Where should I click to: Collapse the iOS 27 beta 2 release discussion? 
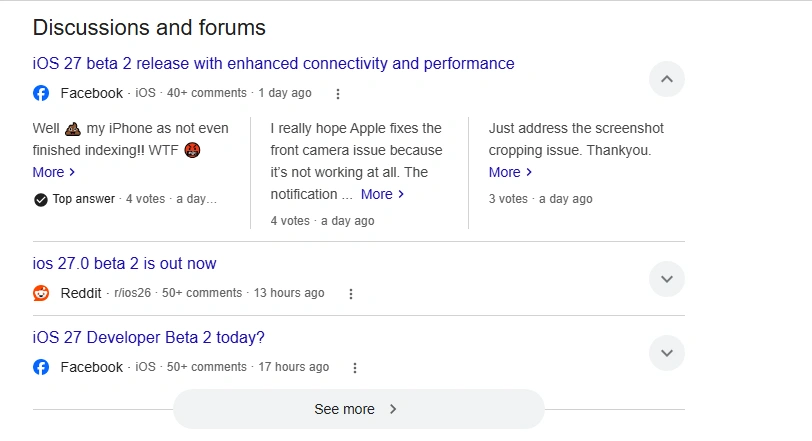[666, 79]
